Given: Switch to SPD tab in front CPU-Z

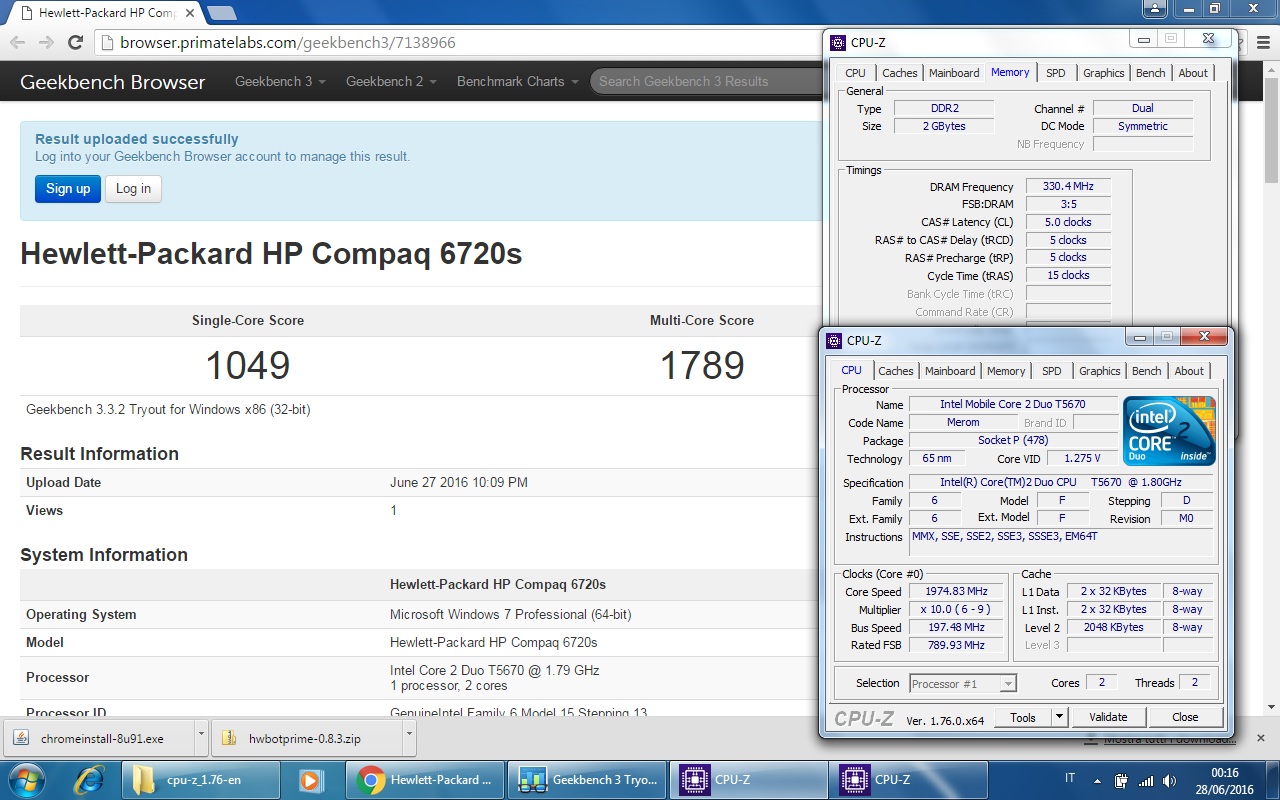Looking at the screenshot, I should pos(1052,371).
